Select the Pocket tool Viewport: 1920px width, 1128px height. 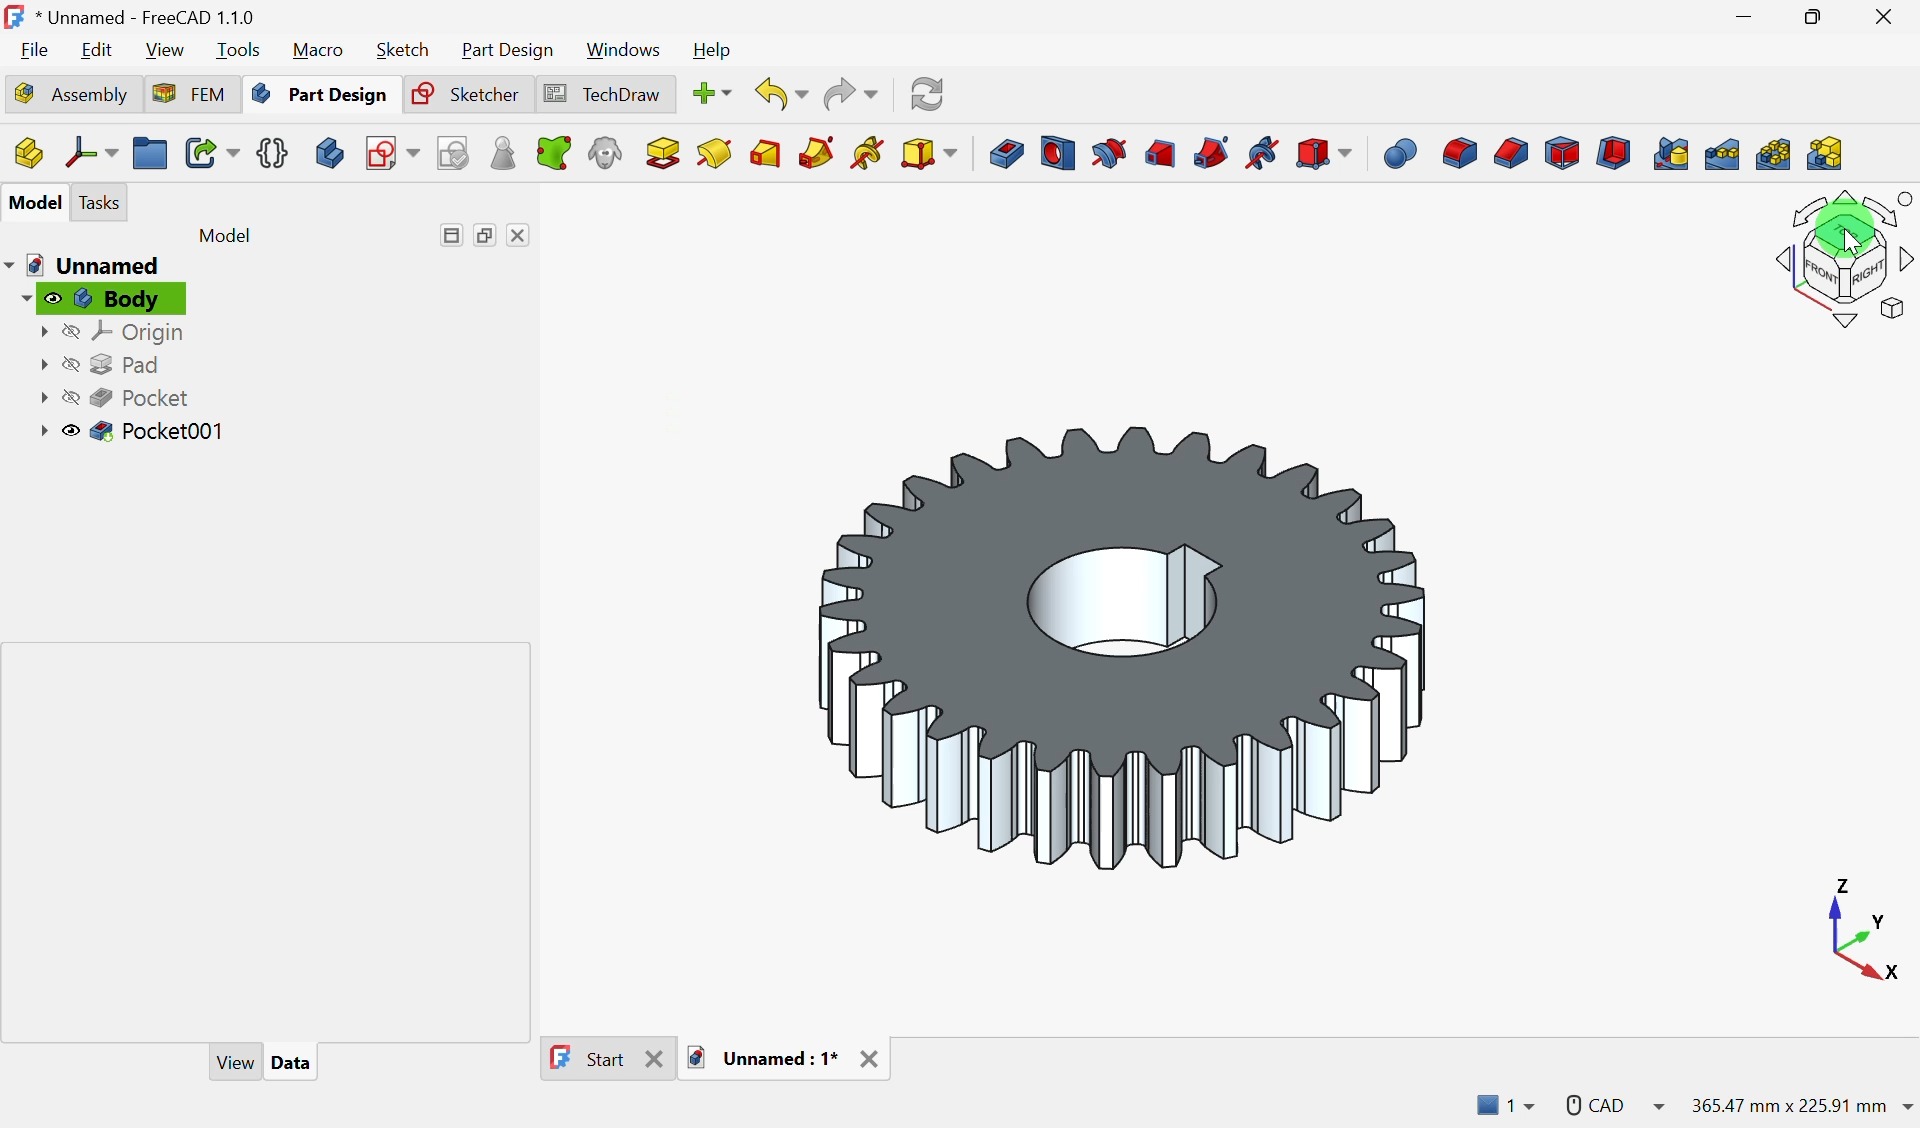(1008, 154)
